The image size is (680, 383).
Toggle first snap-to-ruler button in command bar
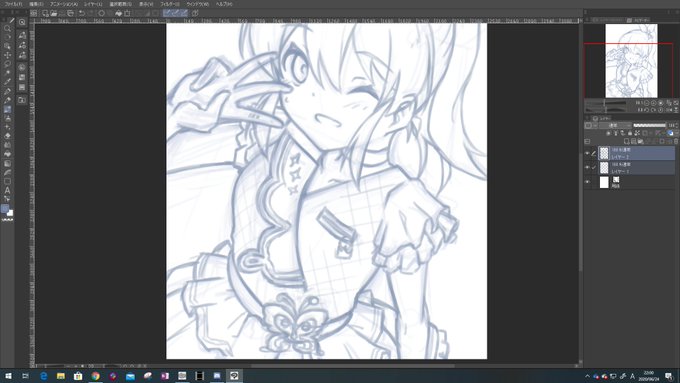tap(167, 13)
